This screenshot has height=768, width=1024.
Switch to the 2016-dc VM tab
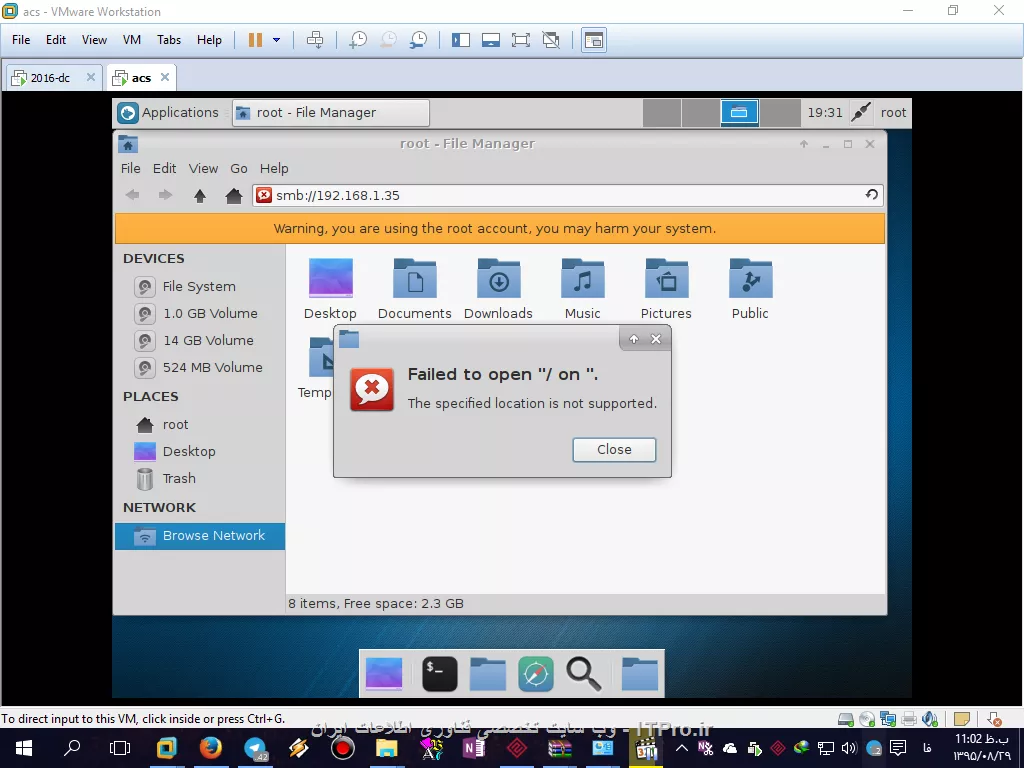pyautogui.click(x=50, y=78)
